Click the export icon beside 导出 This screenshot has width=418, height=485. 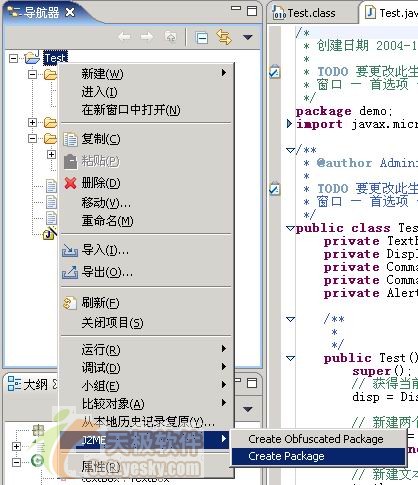[x=70, y=272]
